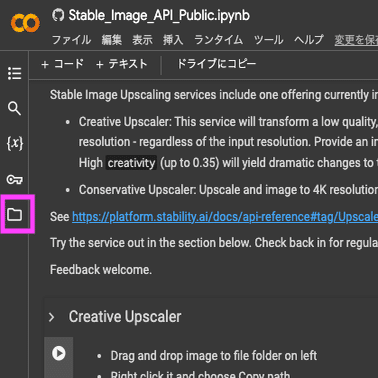Open the 挿入 menu

(x=173, y=40)
